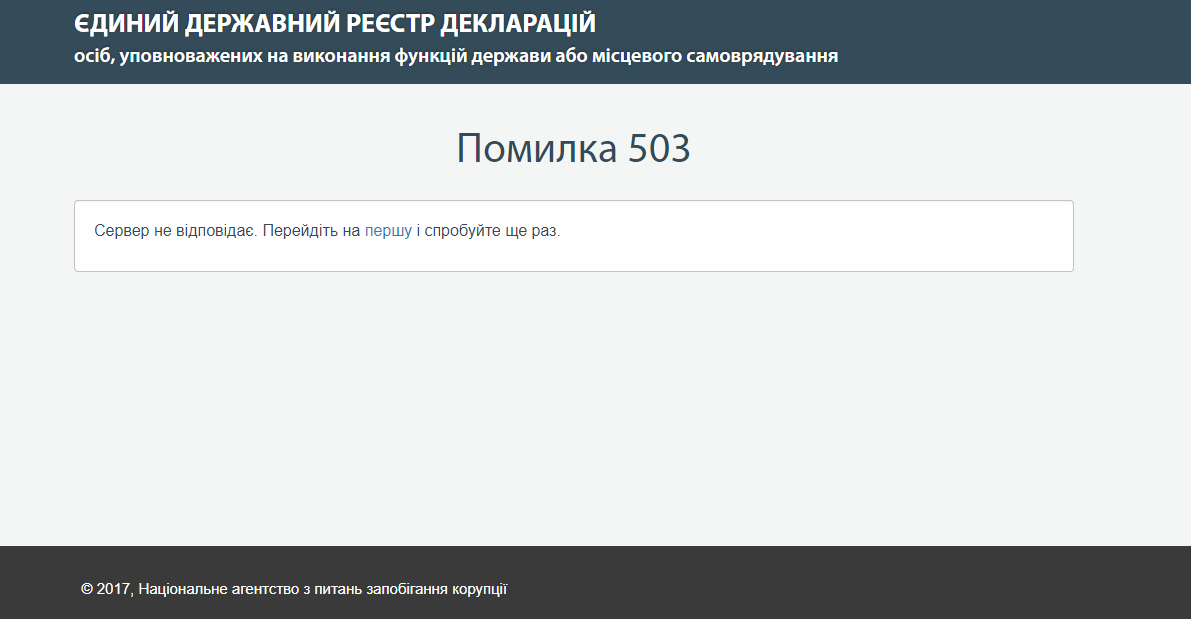Open the "першу" home page link
The width and height of the screenshot is (1191, 619).
pyautogui.click(x=388, y=231)
